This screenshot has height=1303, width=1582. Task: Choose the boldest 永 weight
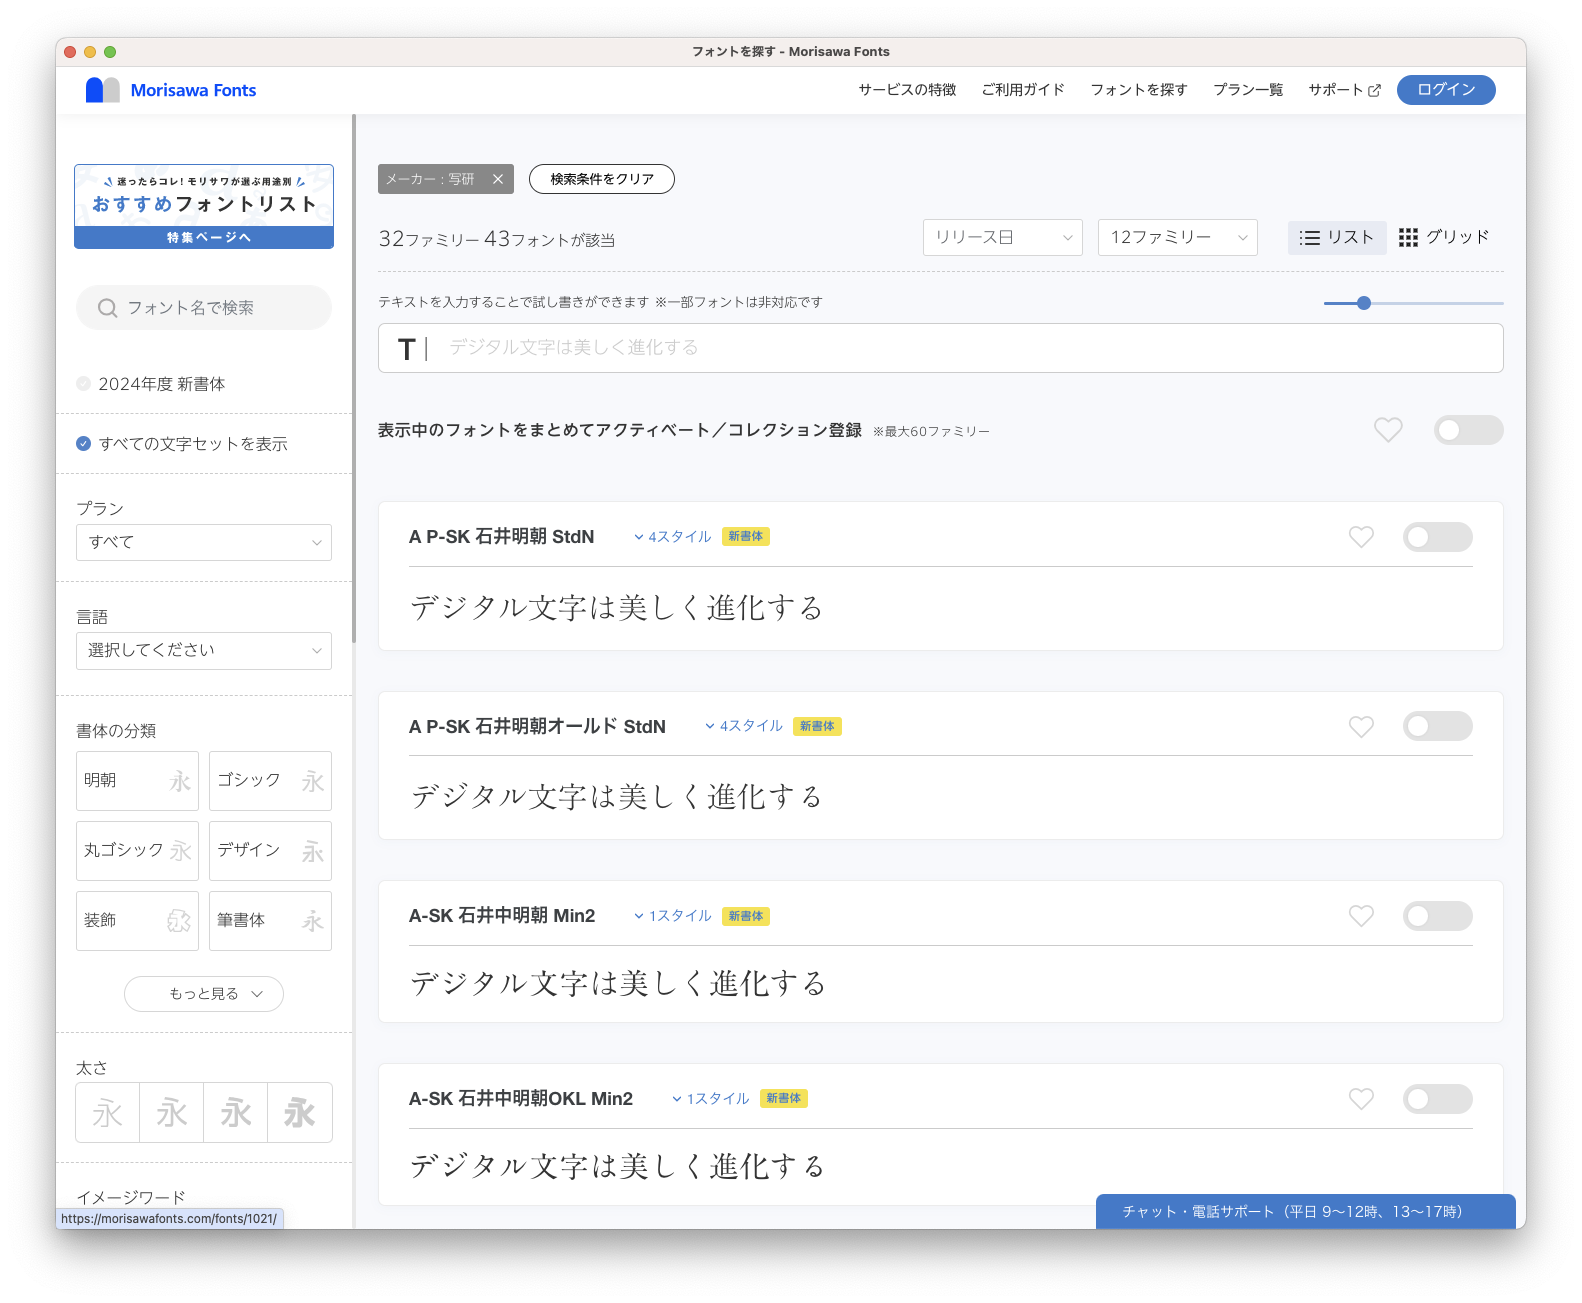[300, 1112]
